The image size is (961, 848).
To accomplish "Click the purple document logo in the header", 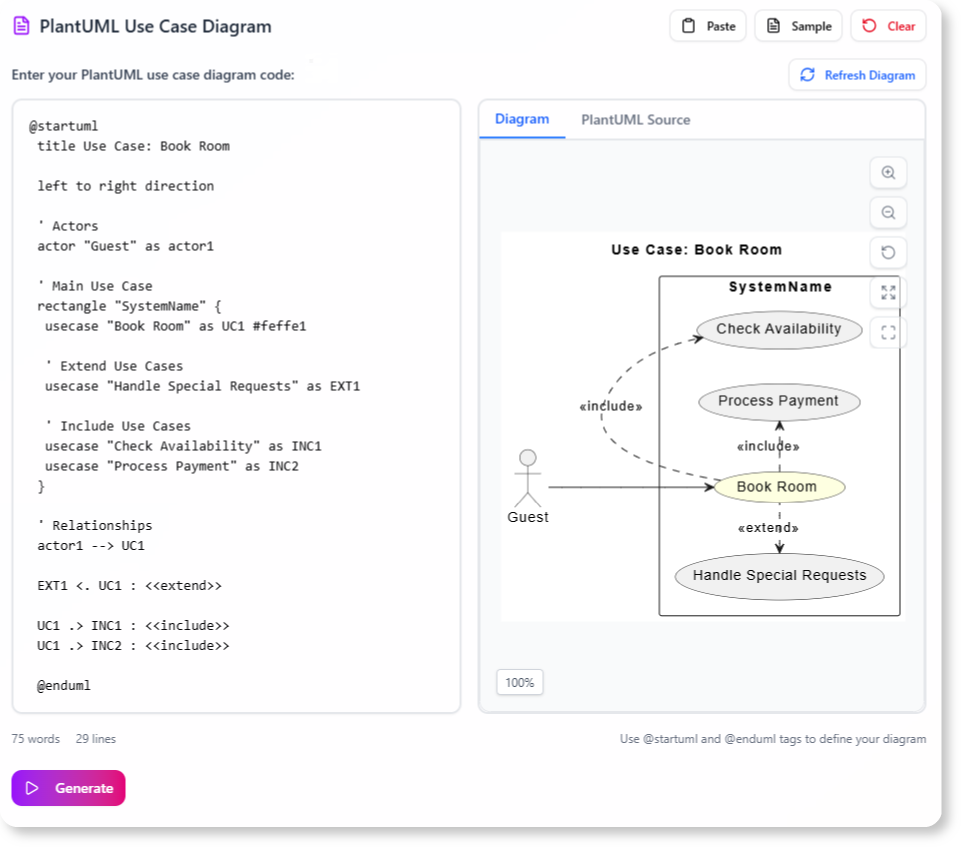I will (23, 26).
